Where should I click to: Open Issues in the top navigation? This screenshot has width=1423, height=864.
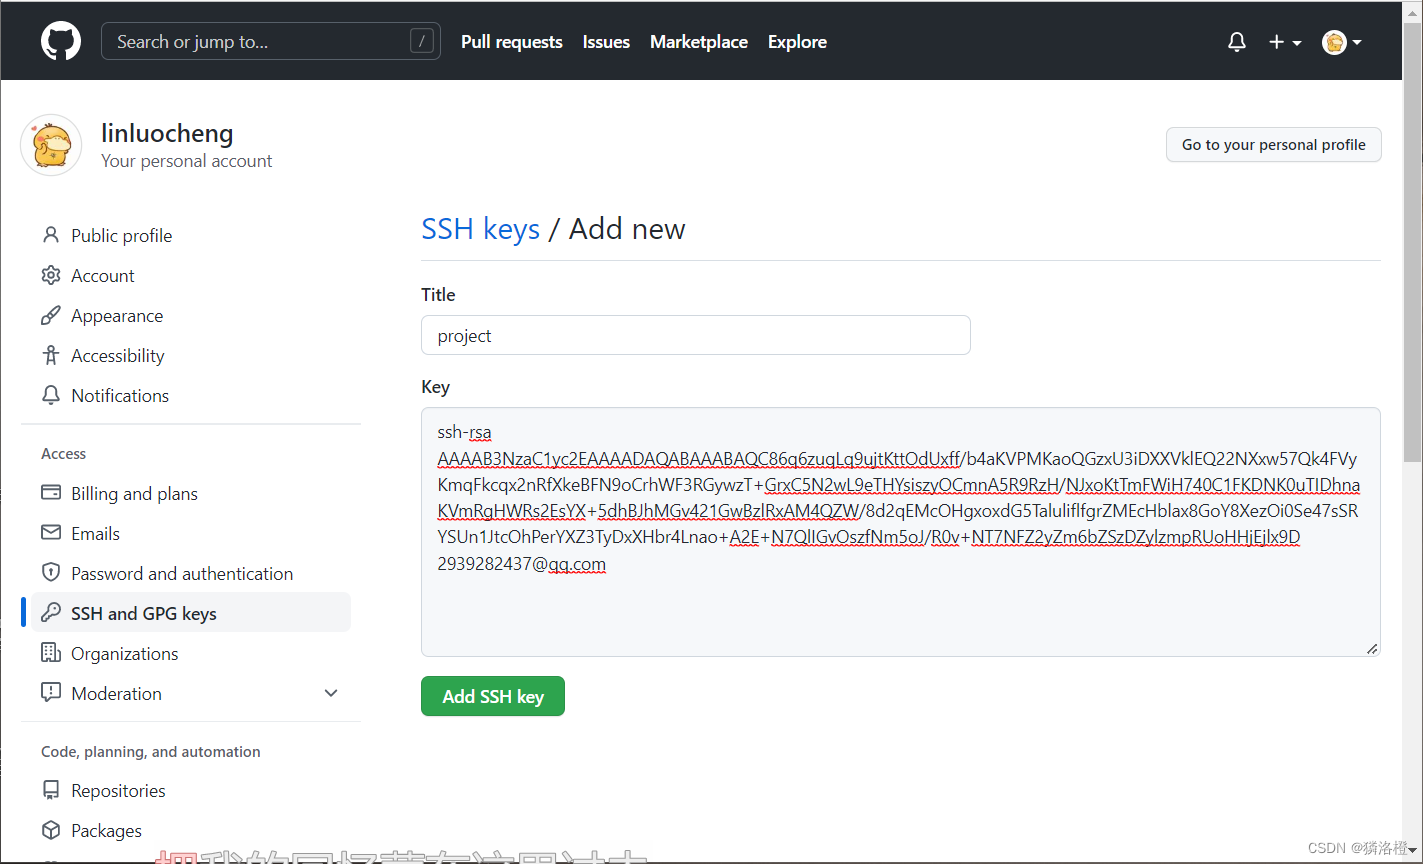click(x=606, y=42)
